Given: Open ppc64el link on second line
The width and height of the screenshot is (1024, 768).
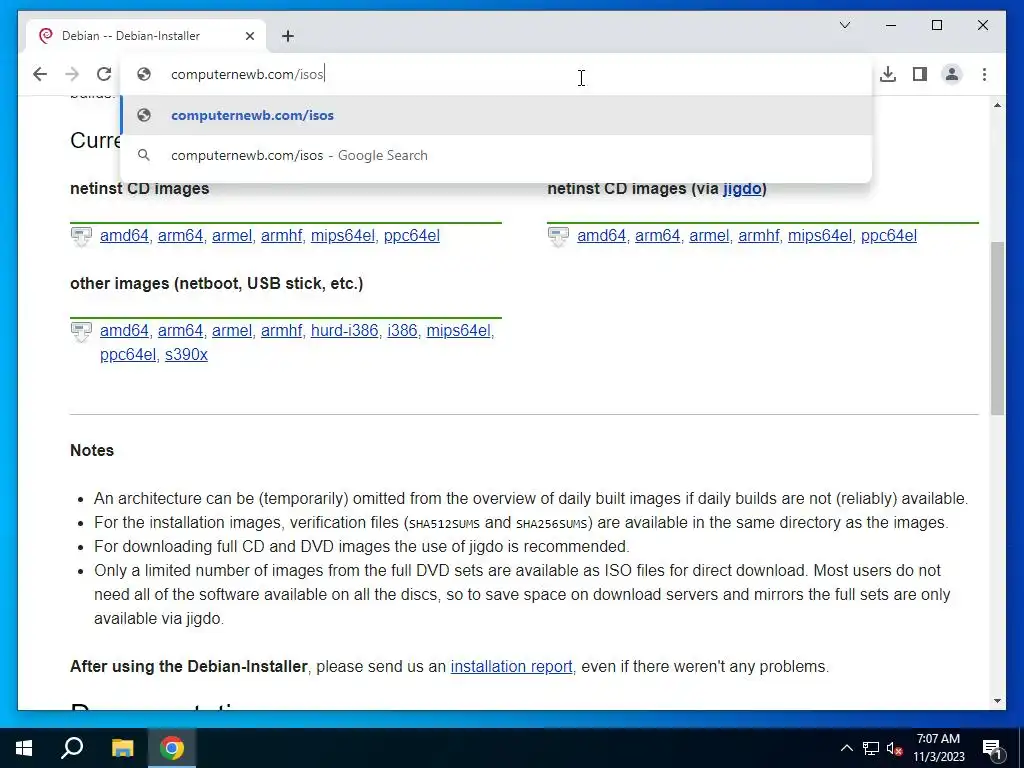Looking at the screenshot, I should [x=128, y=355].
